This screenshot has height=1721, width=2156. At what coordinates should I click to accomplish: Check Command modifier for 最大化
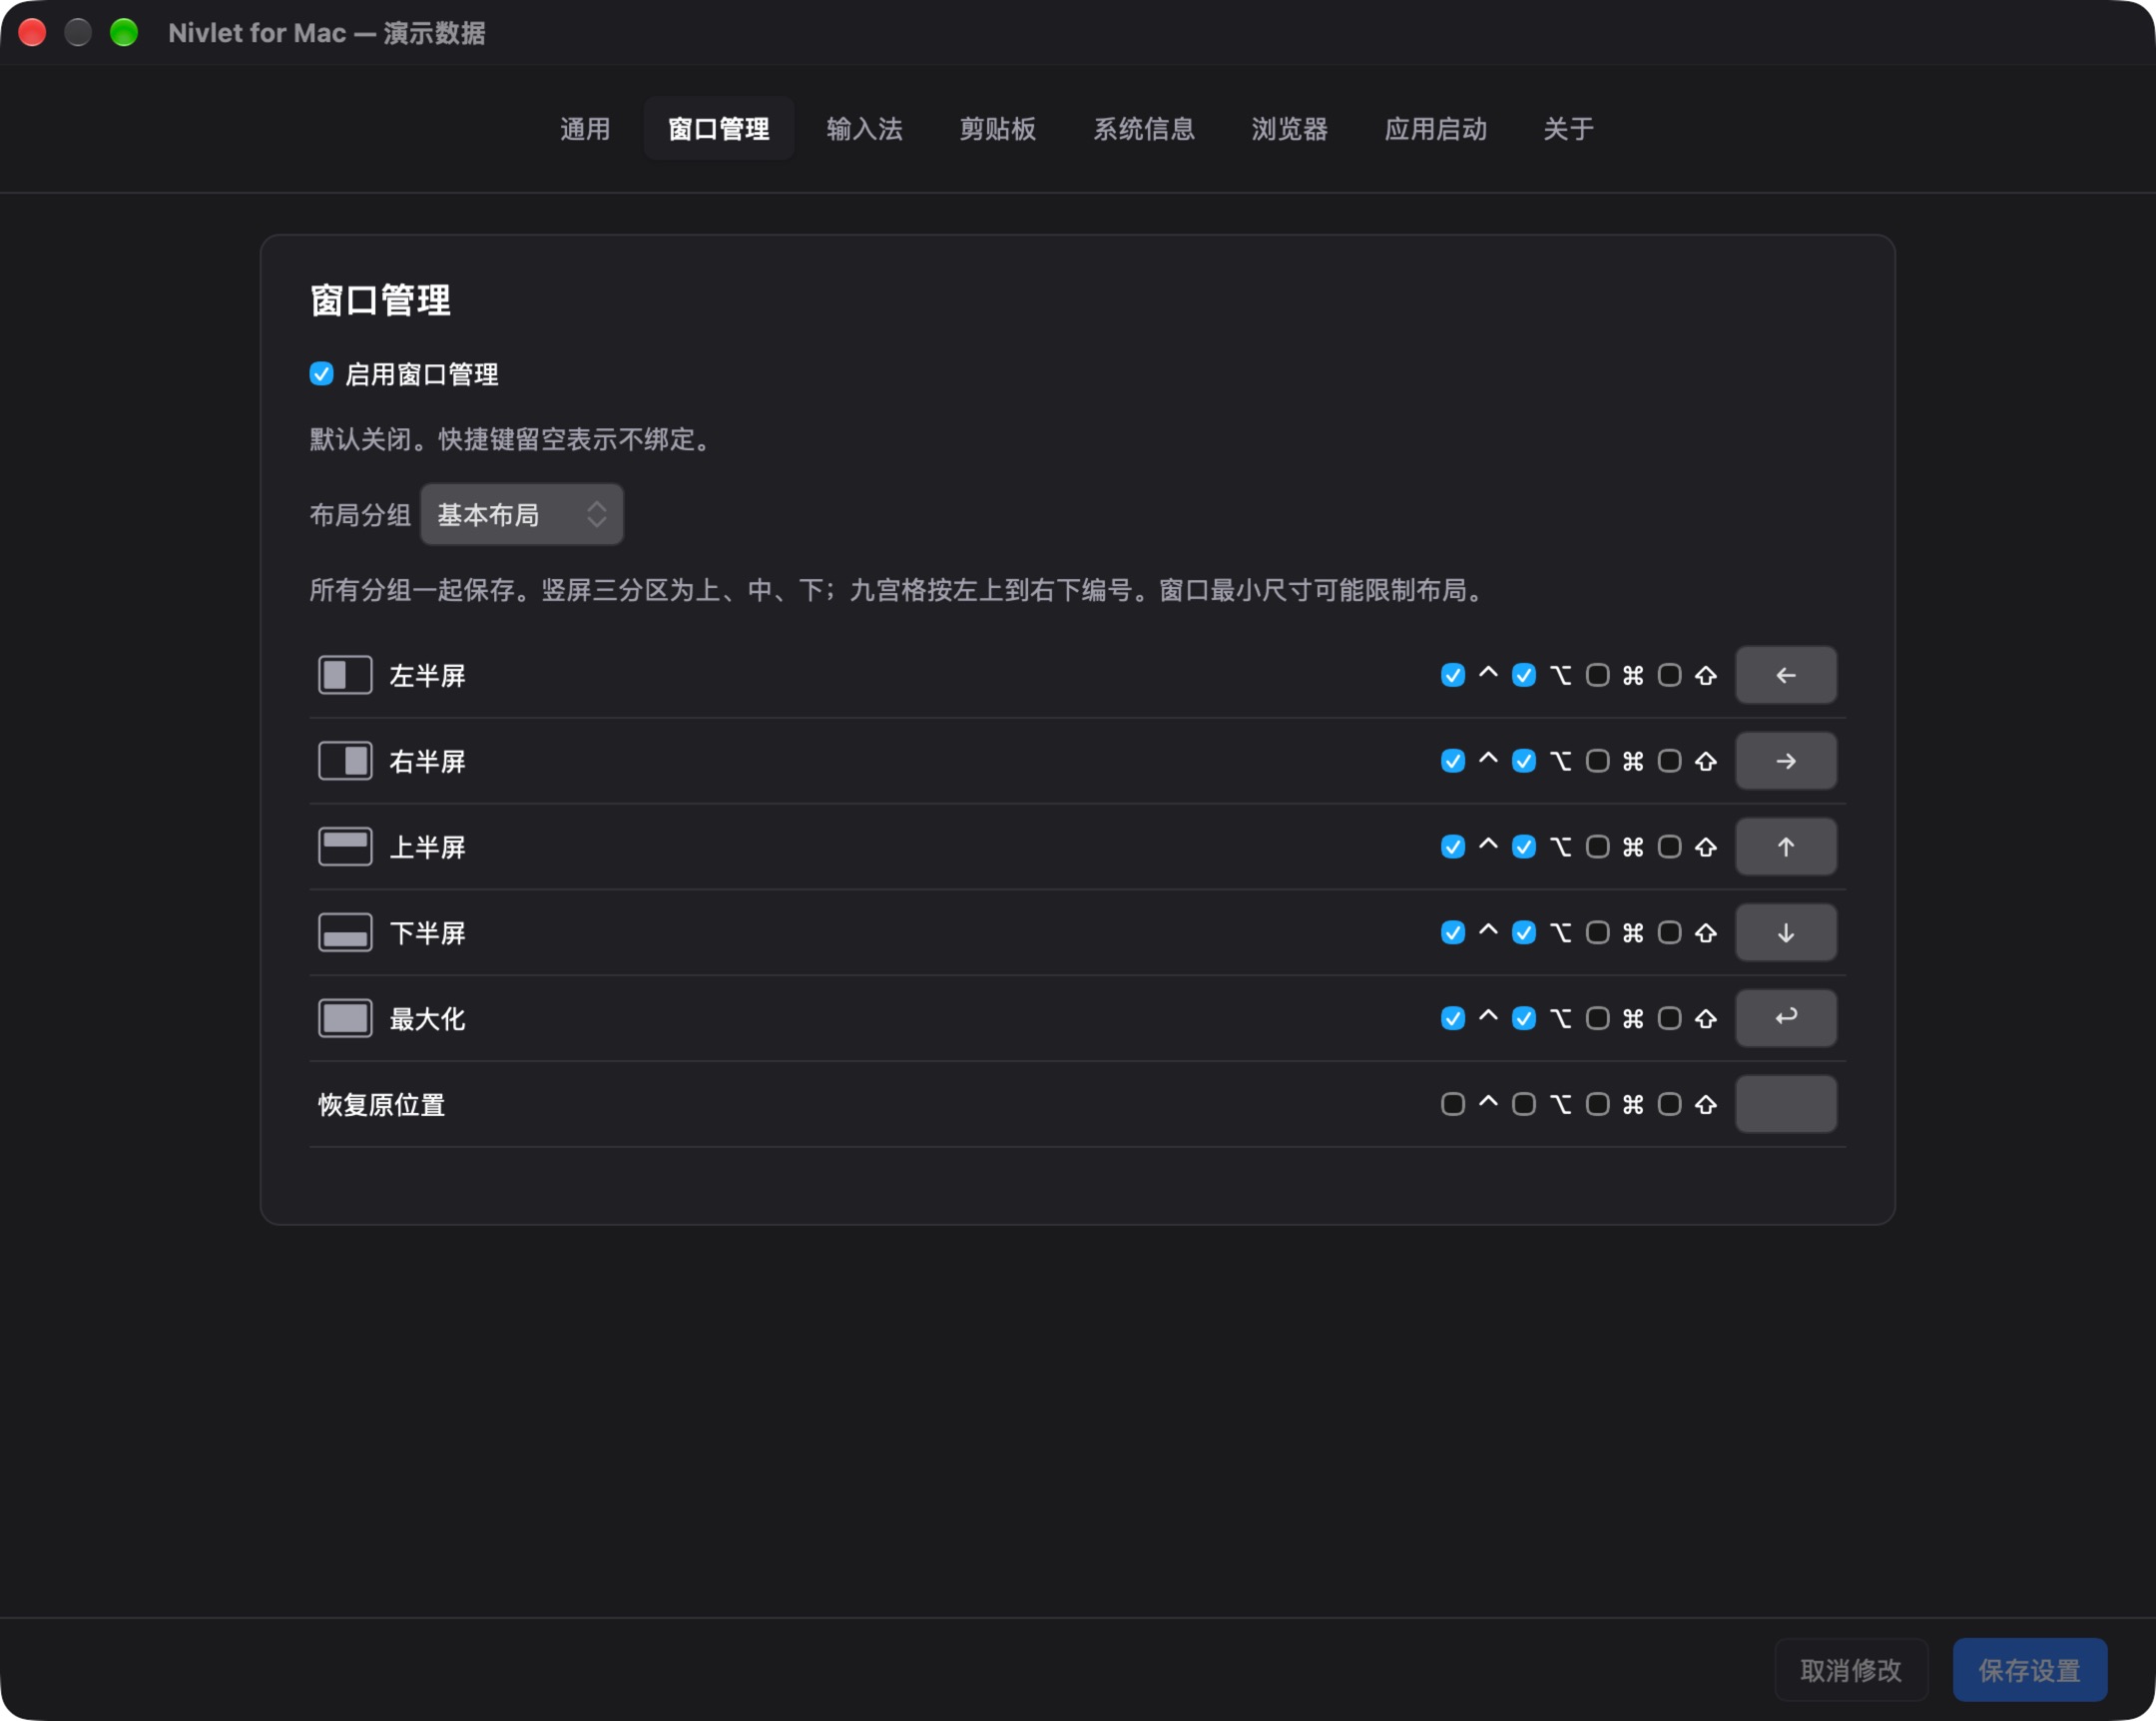1597,1018
